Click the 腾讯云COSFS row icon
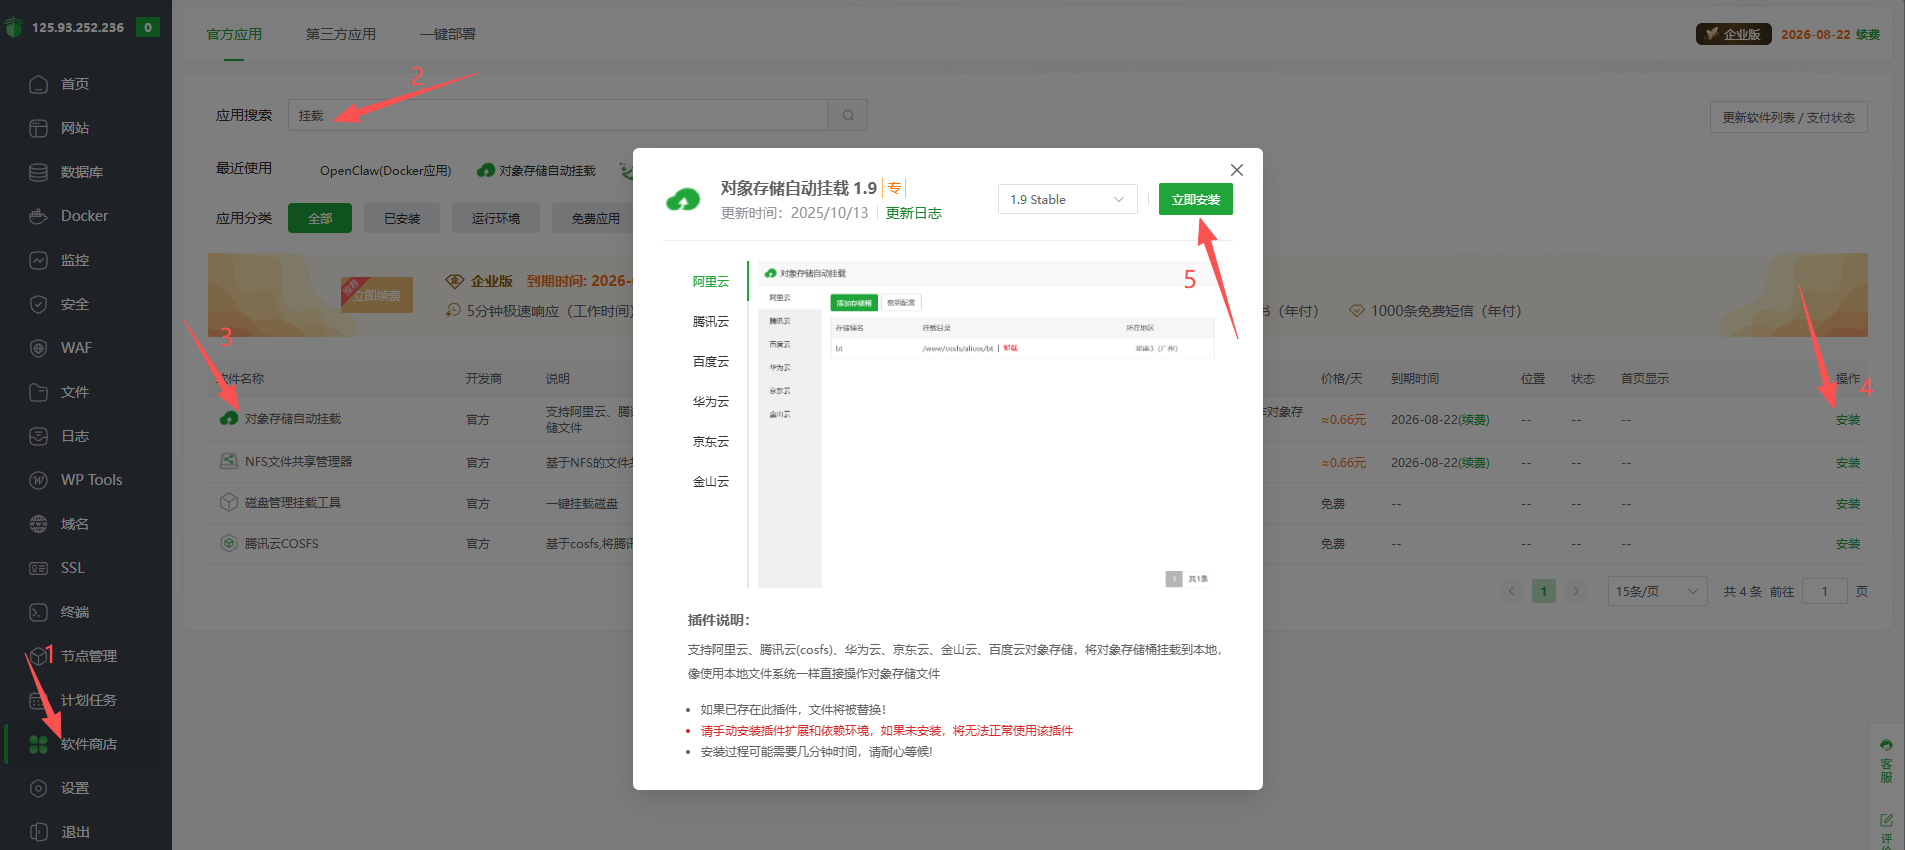Viewport: 1905px width, 850px height. 229,543
